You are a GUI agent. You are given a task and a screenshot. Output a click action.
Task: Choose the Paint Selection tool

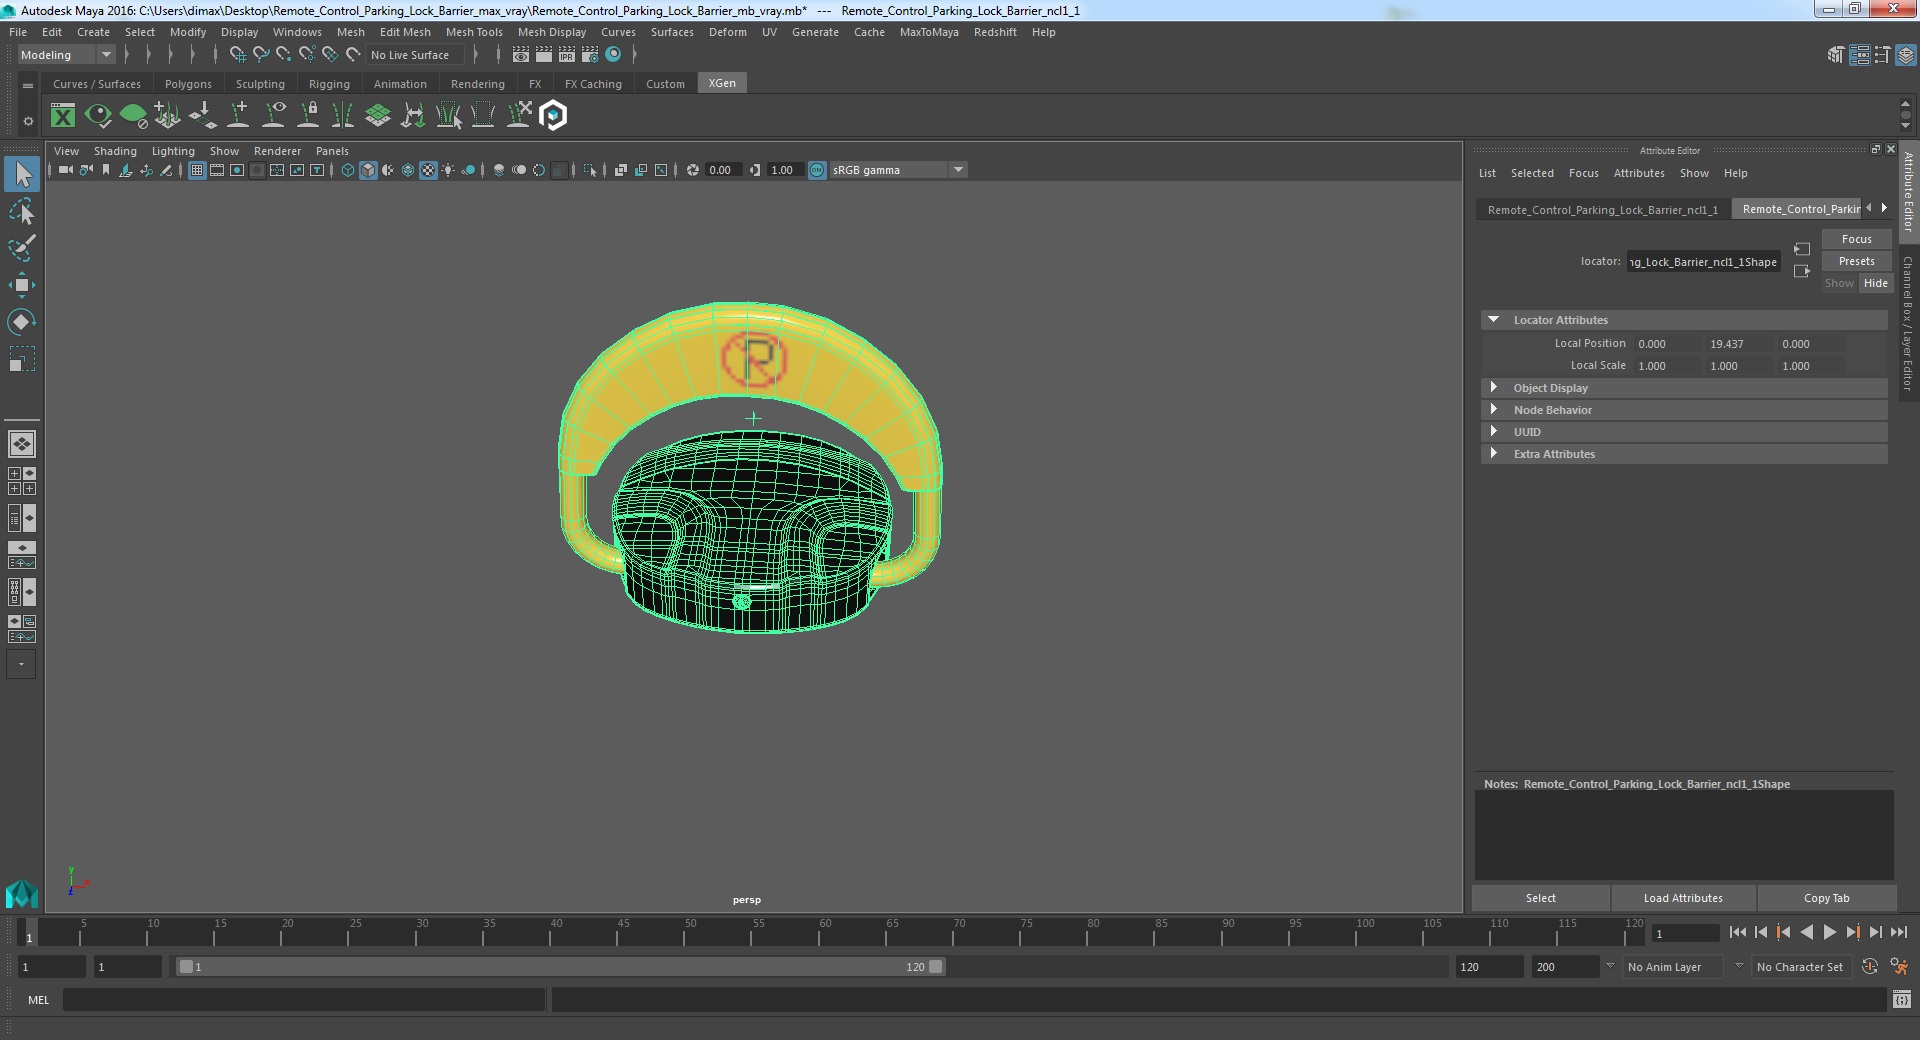coord(22,248)
